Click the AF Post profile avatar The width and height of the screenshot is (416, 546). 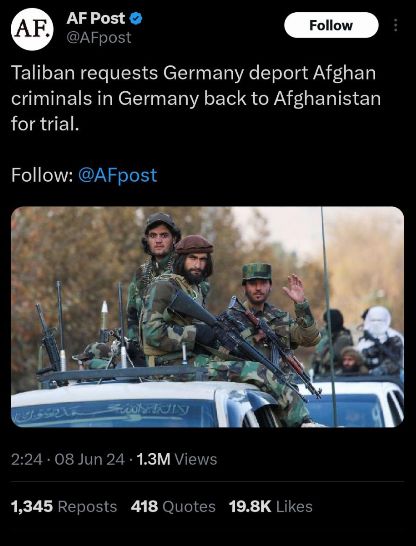click(x=32, y=29)
